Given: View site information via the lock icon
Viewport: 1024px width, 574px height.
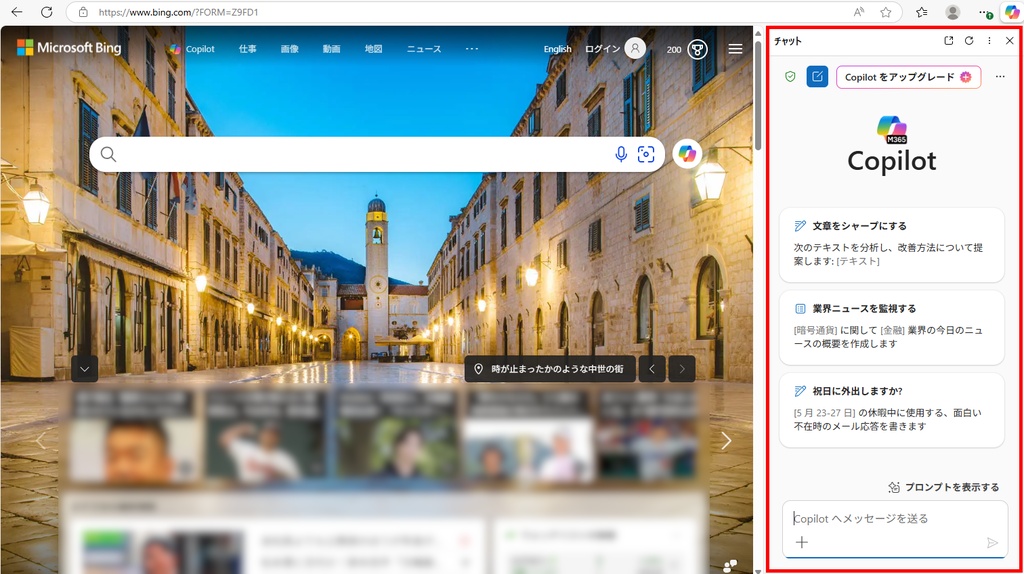Looking at the screenshot, I should [x=83, y=12].
